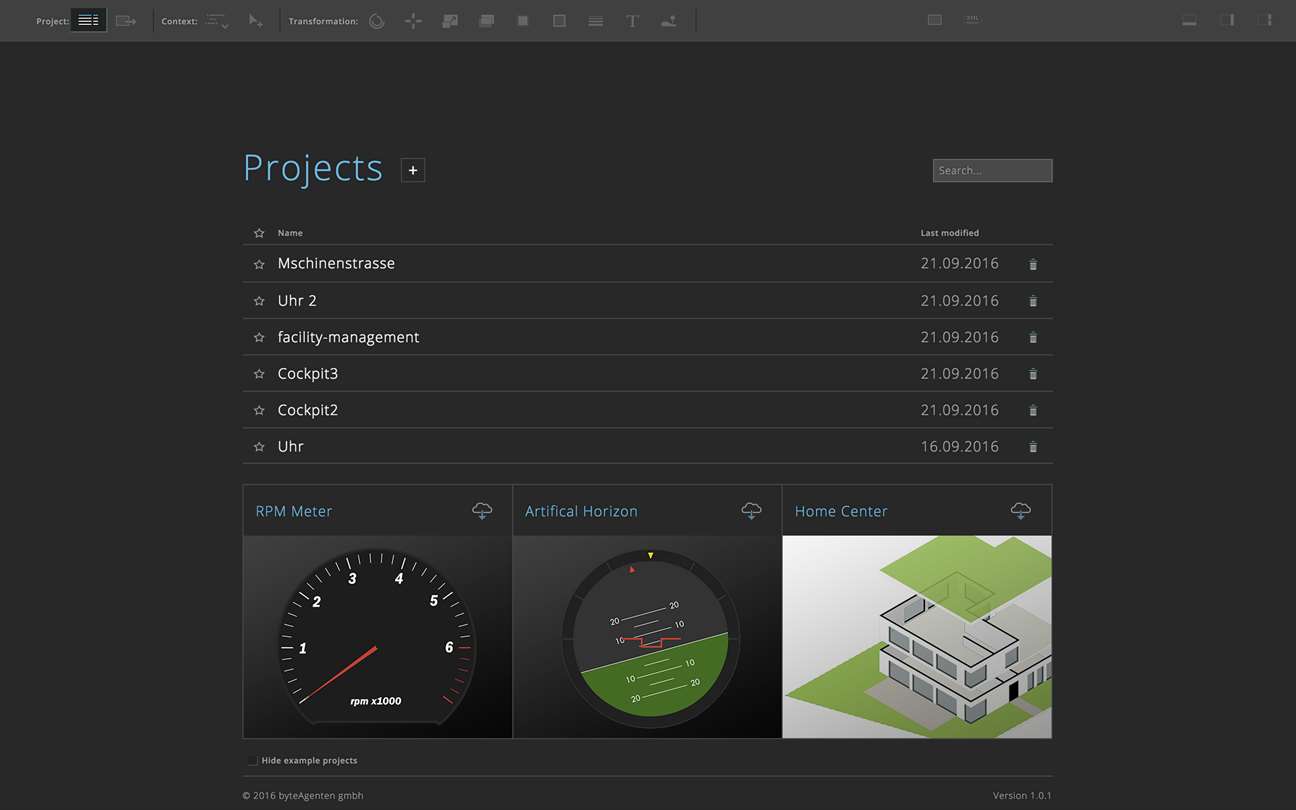Click the project export arrow icon

pyautogui.click(x=126, y=20)
